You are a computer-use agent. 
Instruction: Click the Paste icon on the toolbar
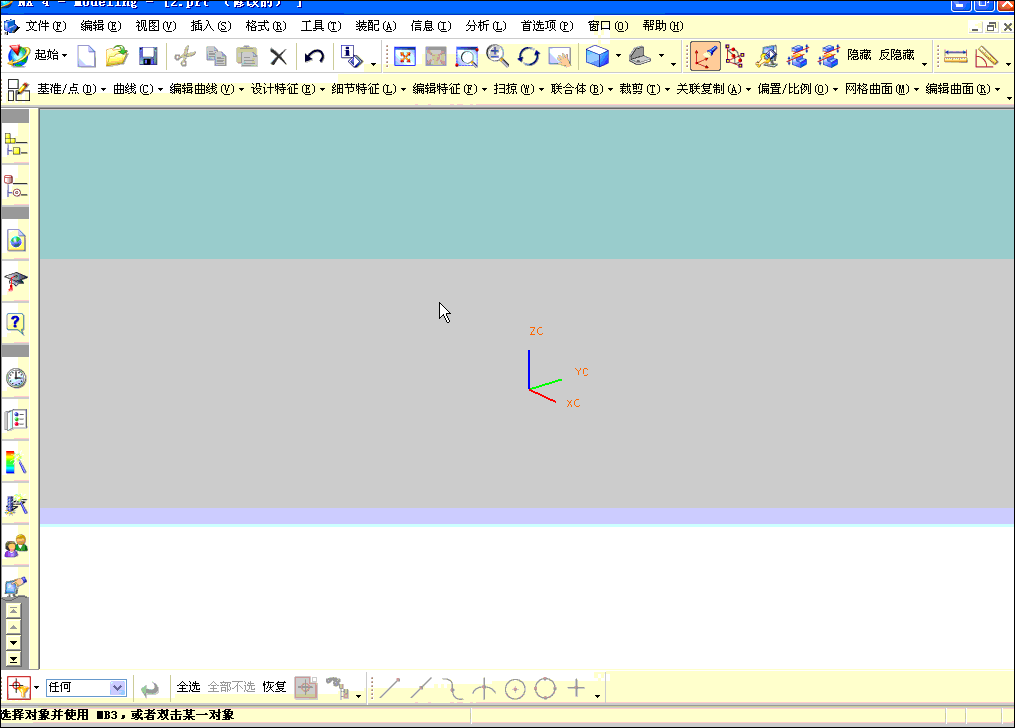pos(246,56)
